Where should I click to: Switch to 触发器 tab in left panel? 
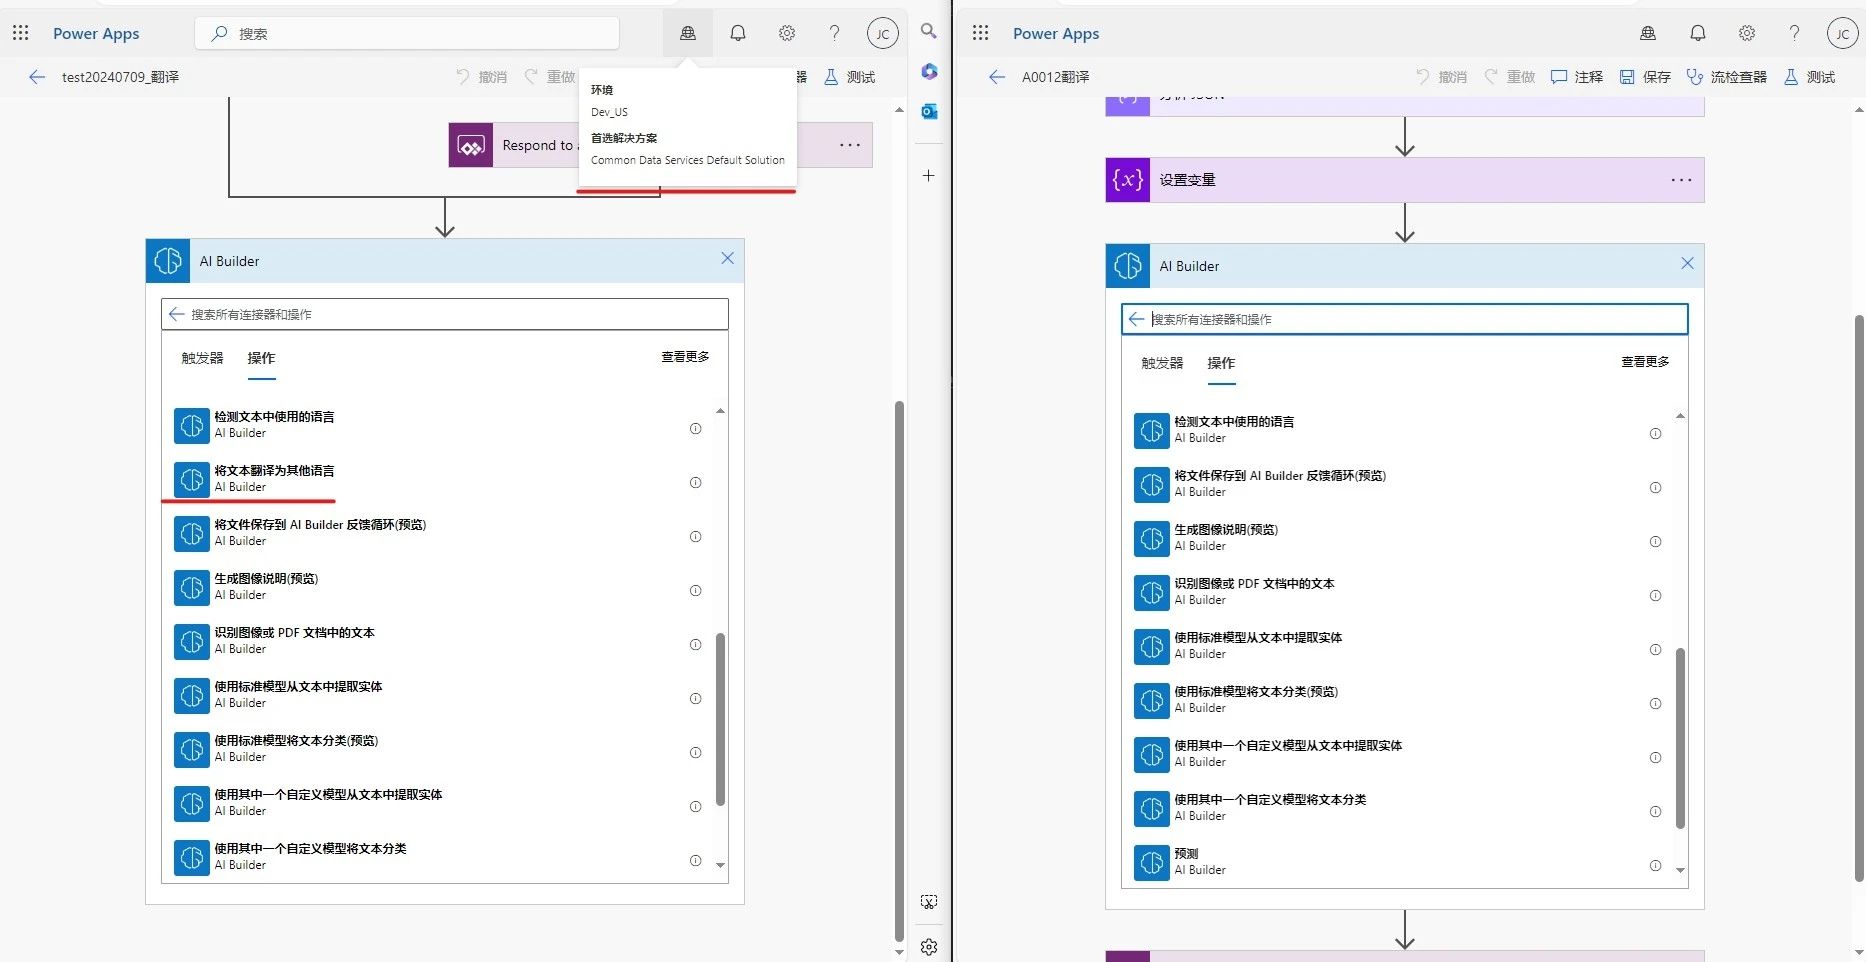pyautogui.click(x=202, y=358)
